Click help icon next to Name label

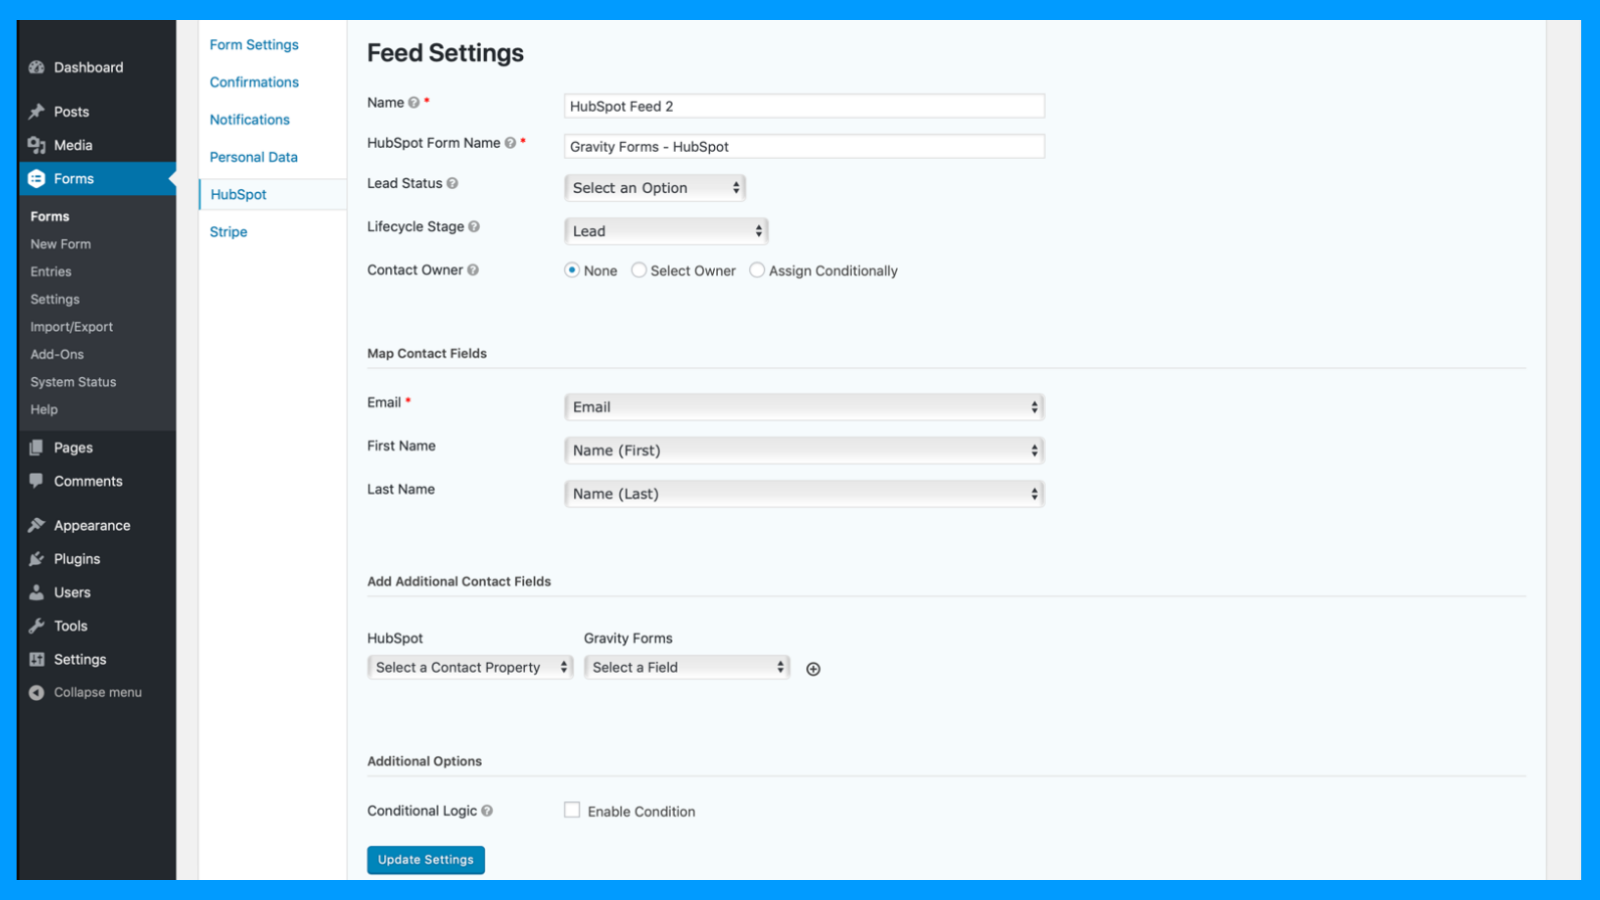tap(414, 103)
